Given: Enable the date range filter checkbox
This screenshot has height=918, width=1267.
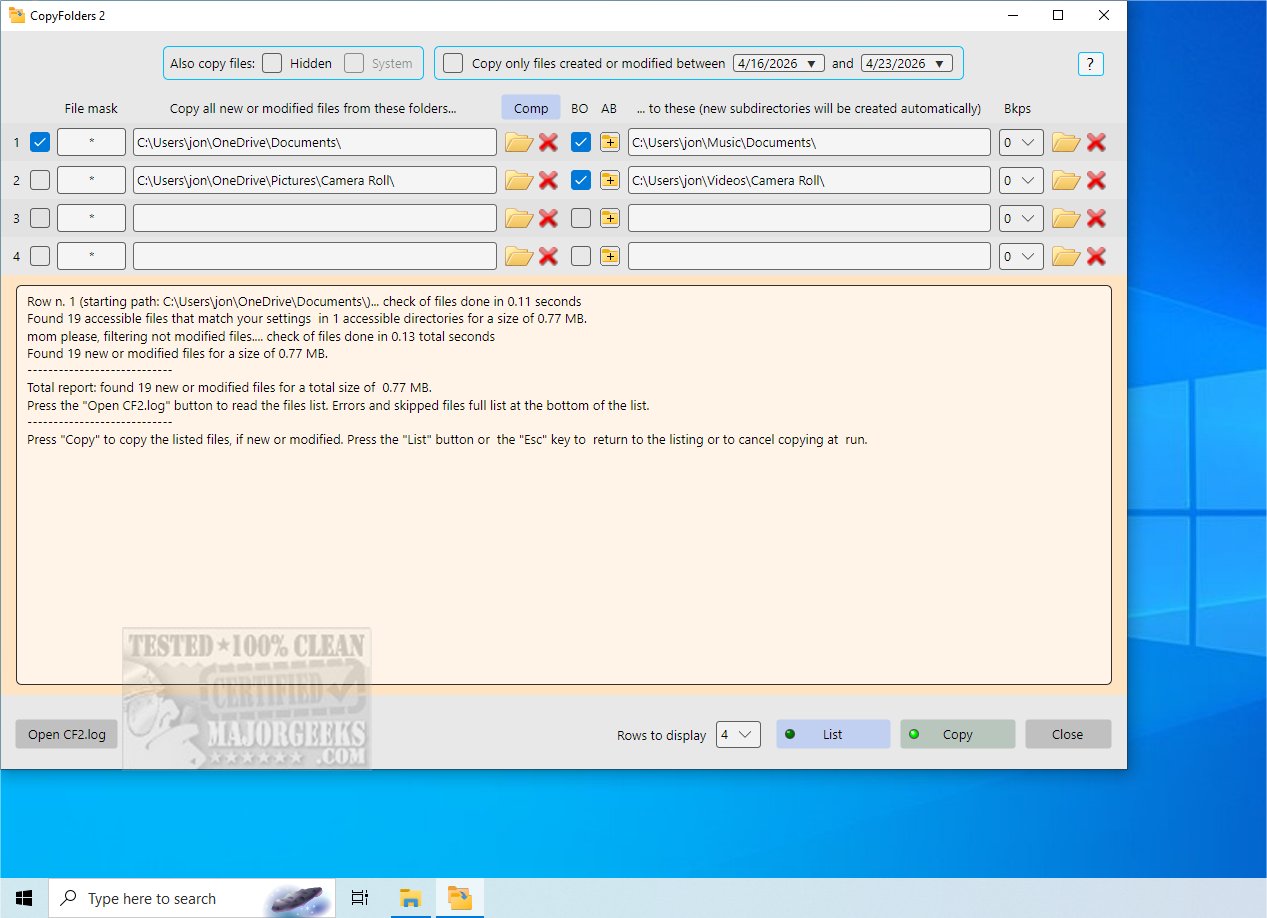Looking at the screenshot, I should (x=454, y=63).
